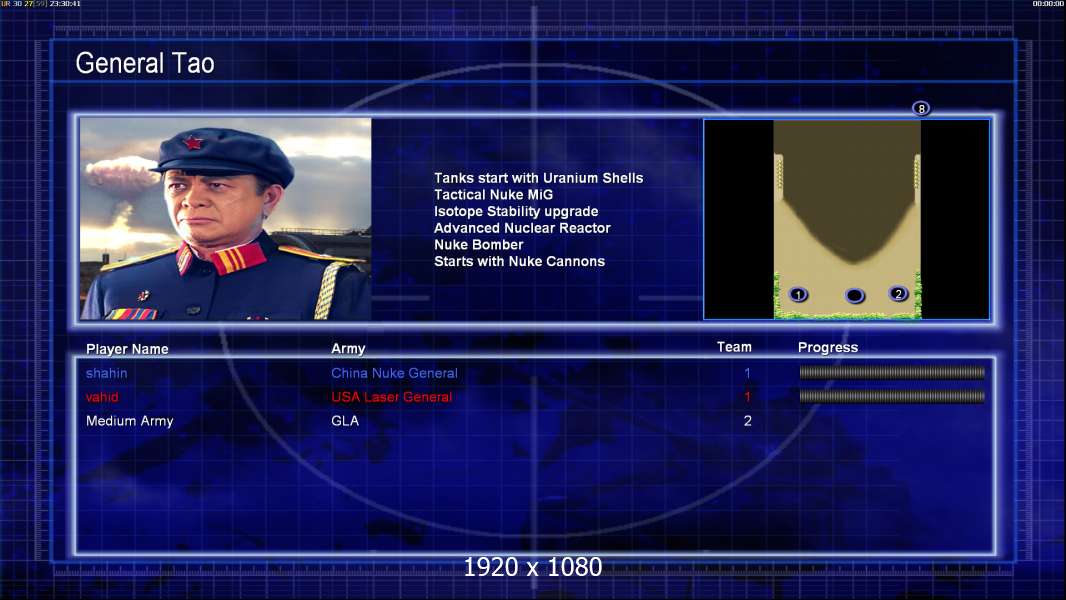Click start position marker 2 on the map
This screenshot has height=600, width=1066.
pos(898,294)
